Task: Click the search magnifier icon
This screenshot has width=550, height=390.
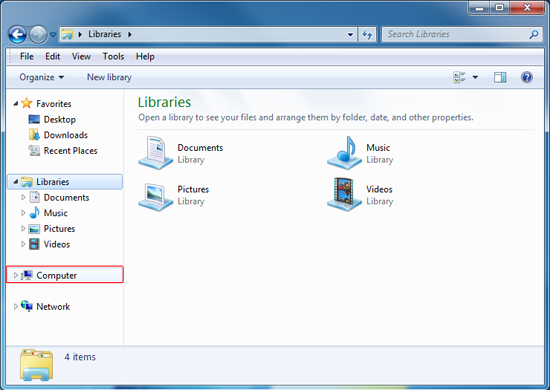Action: pos(534,34)
